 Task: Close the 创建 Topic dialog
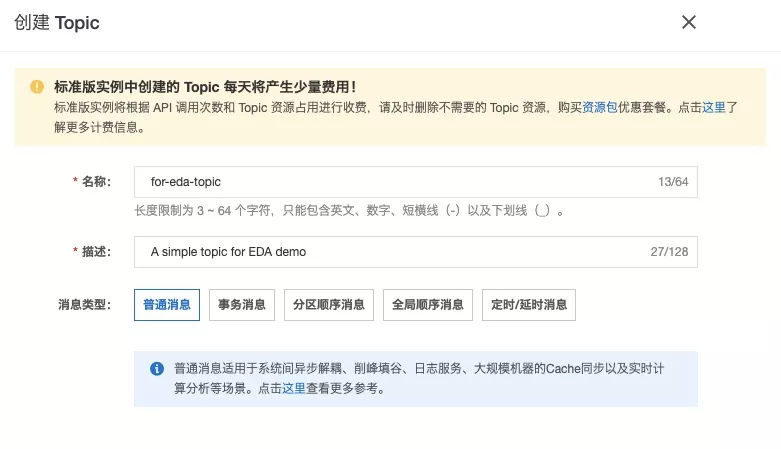click(x=688, y=22)
